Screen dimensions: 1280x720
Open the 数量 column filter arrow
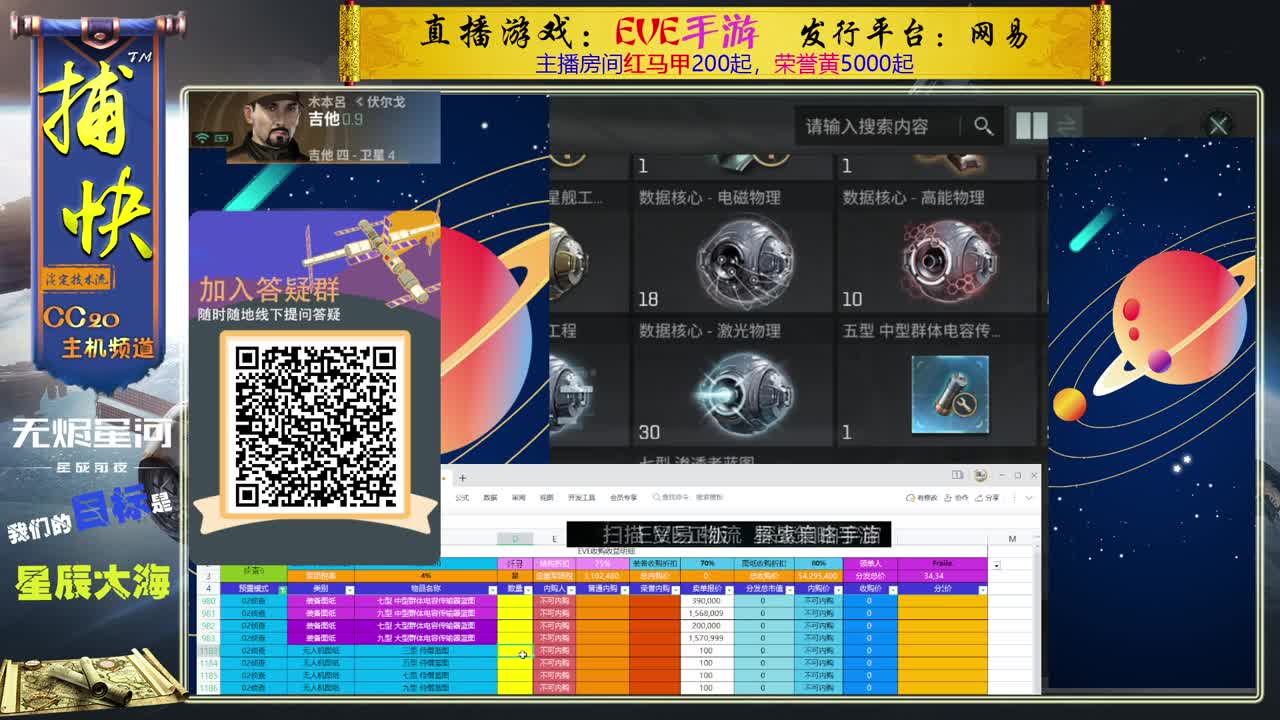pyautogui.click(x=527, y=588)
